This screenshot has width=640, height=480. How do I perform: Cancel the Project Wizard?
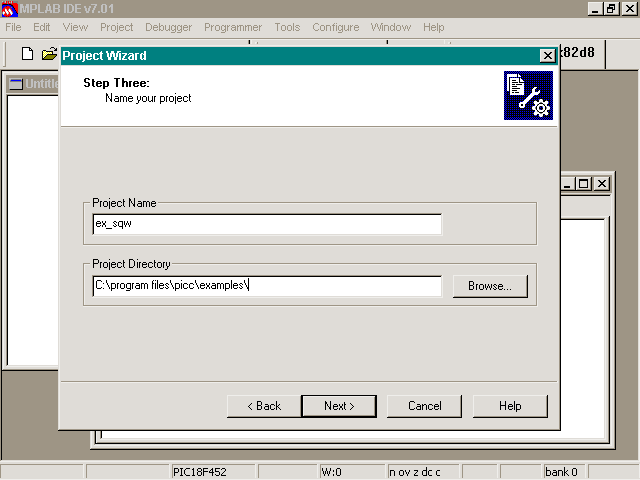tap(425, 406)
